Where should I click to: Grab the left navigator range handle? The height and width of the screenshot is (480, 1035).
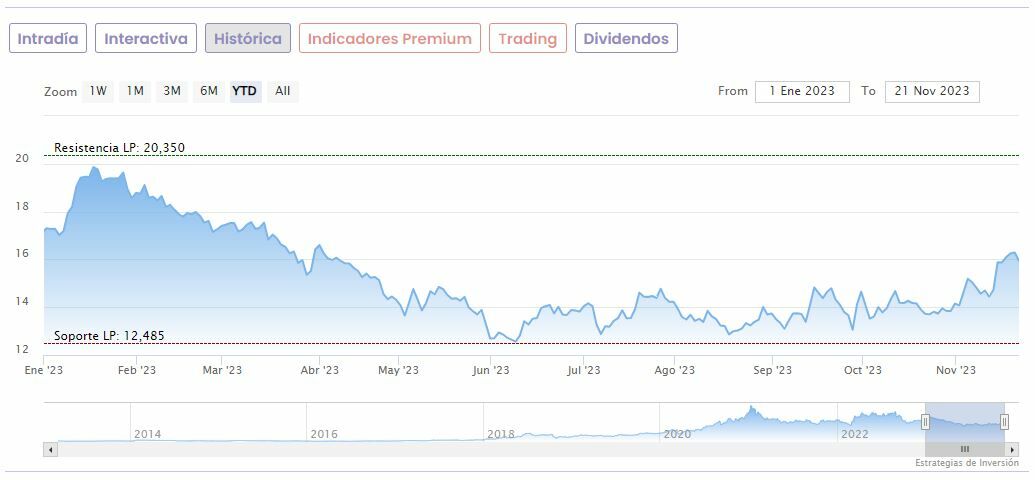[925, 422]
